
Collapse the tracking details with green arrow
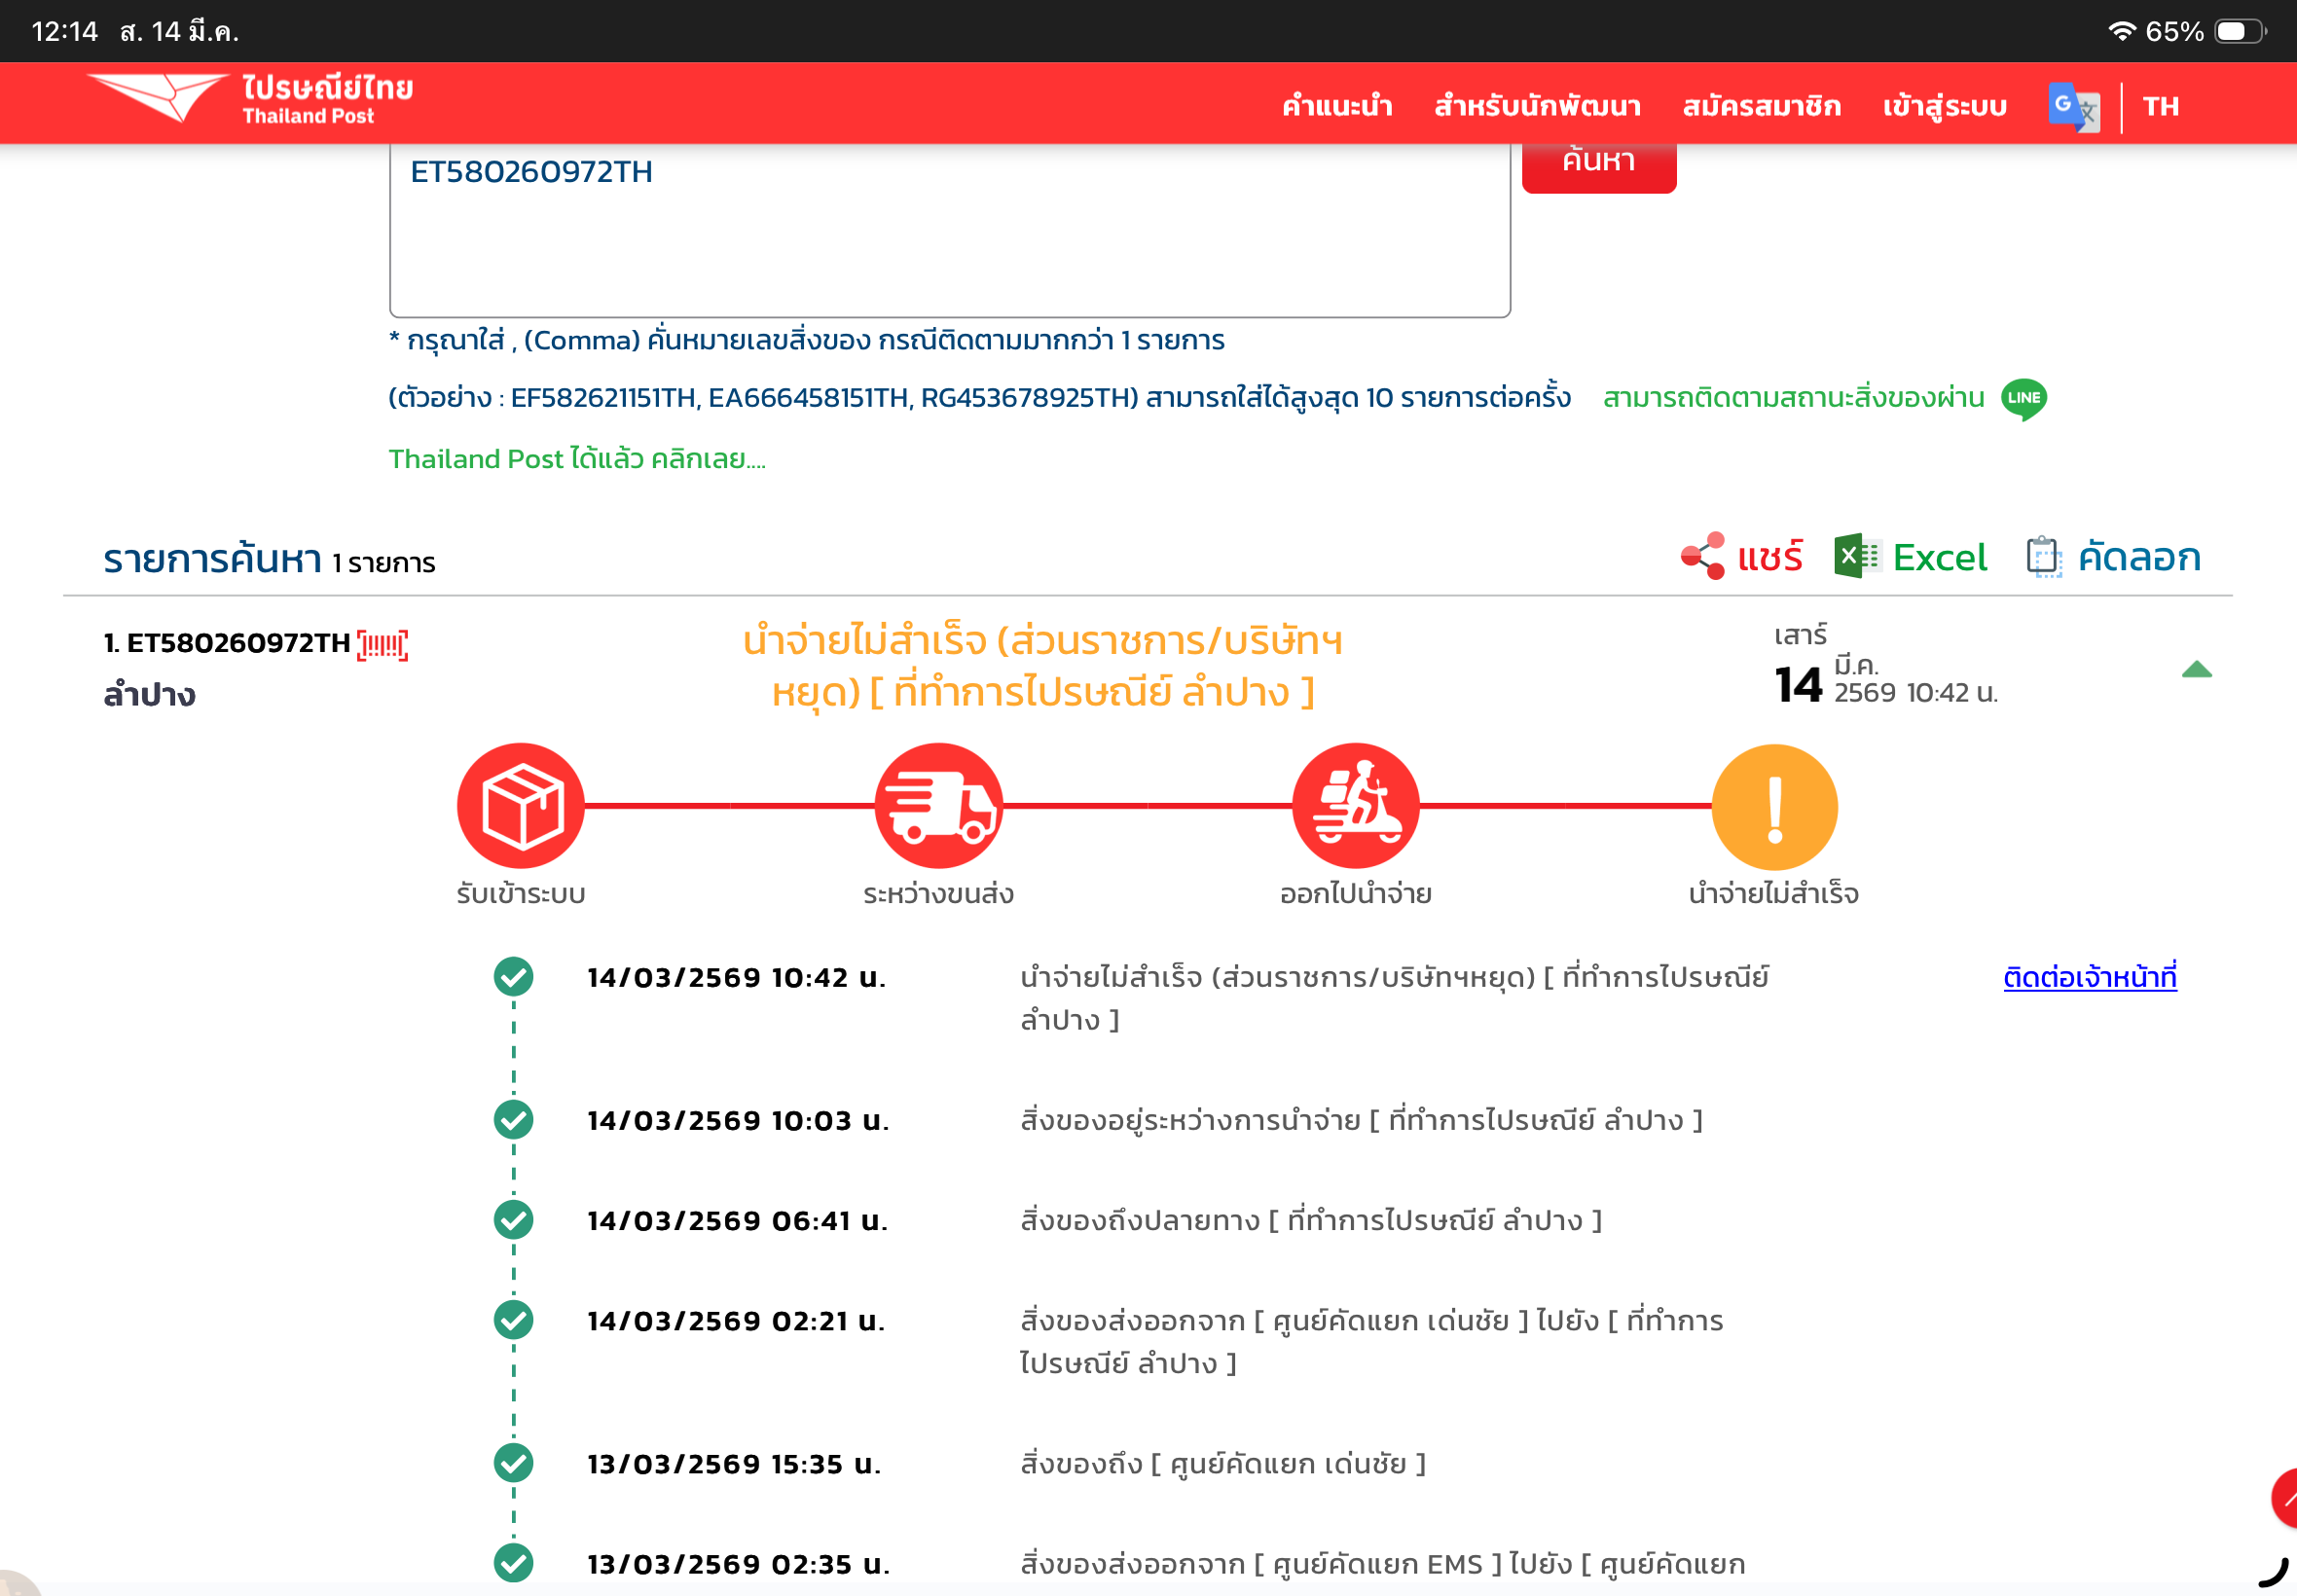(x=2196, y=670)
